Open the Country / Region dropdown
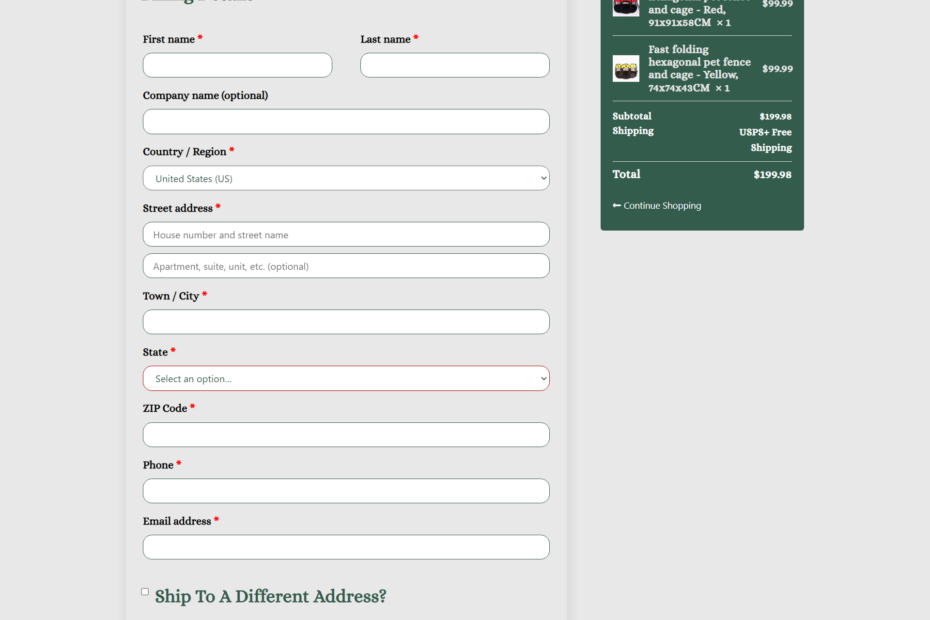930x620 pixels. (346, 178)
